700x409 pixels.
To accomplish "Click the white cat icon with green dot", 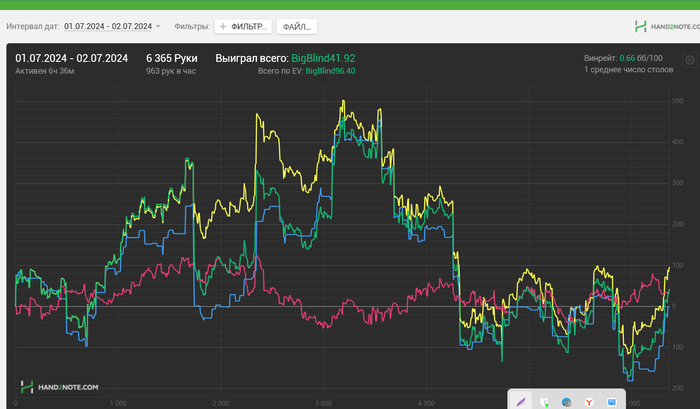I will click(544, 402).
